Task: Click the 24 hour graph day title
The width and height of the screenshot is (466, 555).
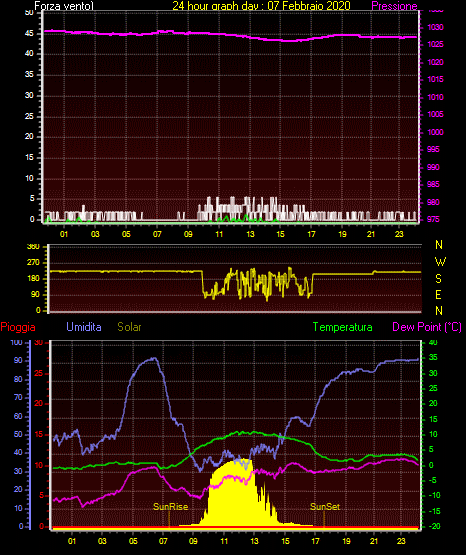Action: point(261,6)
